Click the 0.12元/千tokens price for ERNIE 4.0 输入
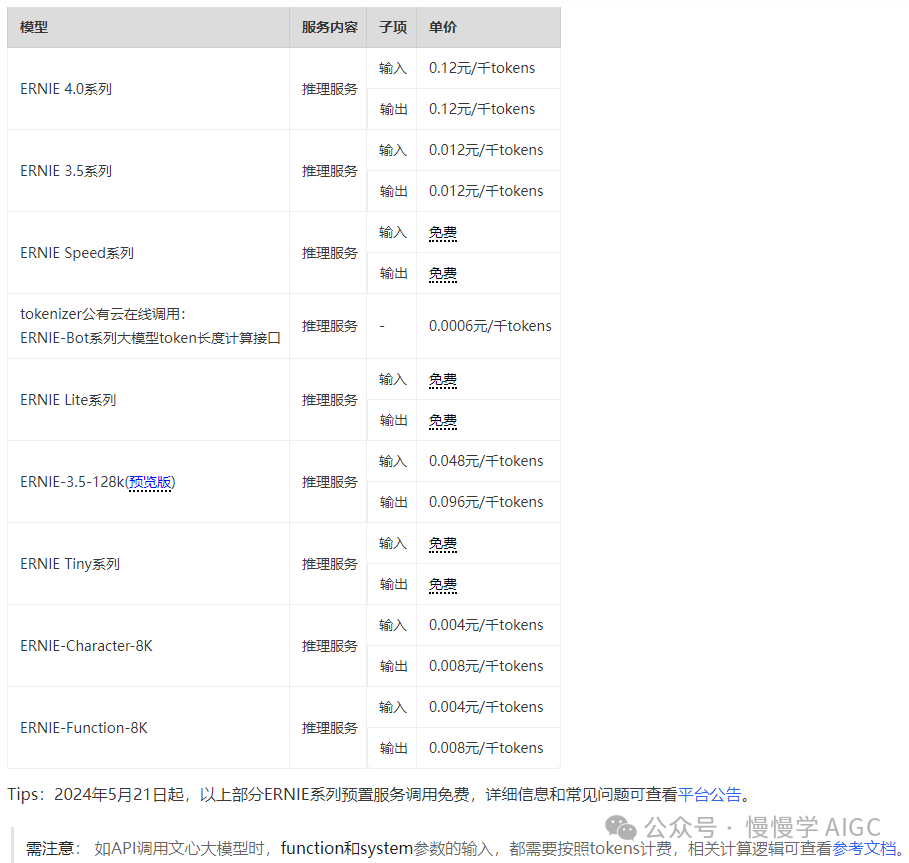Viewport: 909px width, 863px height. click(481, 68)
